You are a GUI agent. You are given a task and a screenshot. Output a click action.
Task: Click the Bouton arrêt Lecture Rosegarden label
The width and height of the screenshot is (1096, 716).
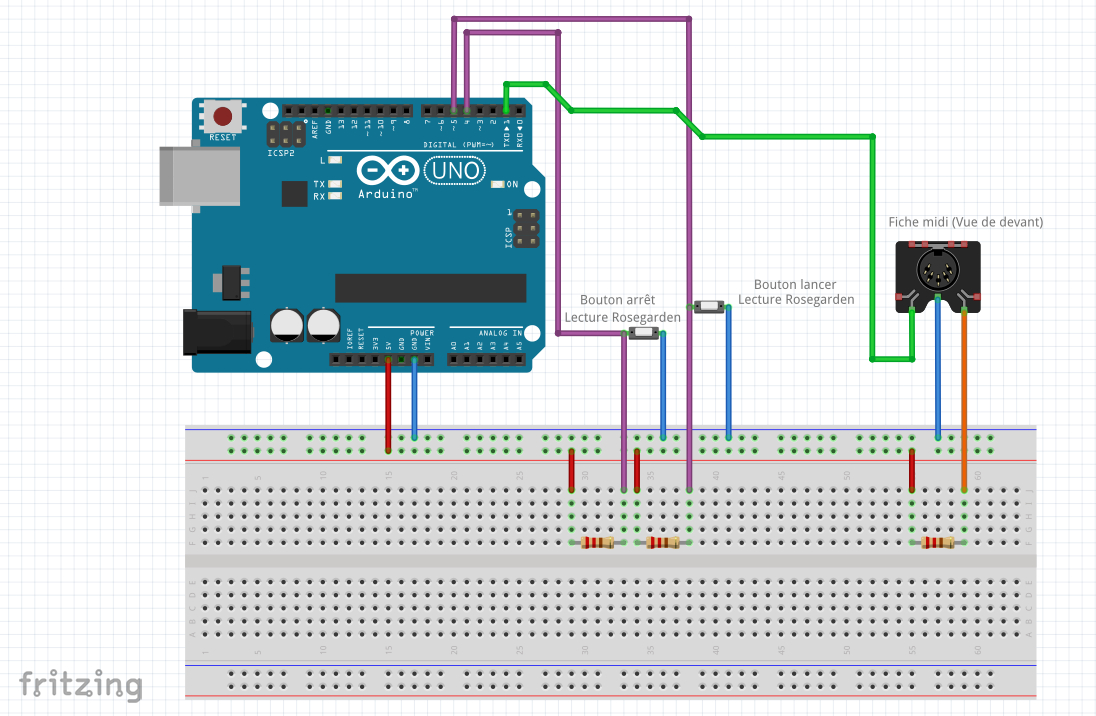pyautogui.click(x=622, y=308)
